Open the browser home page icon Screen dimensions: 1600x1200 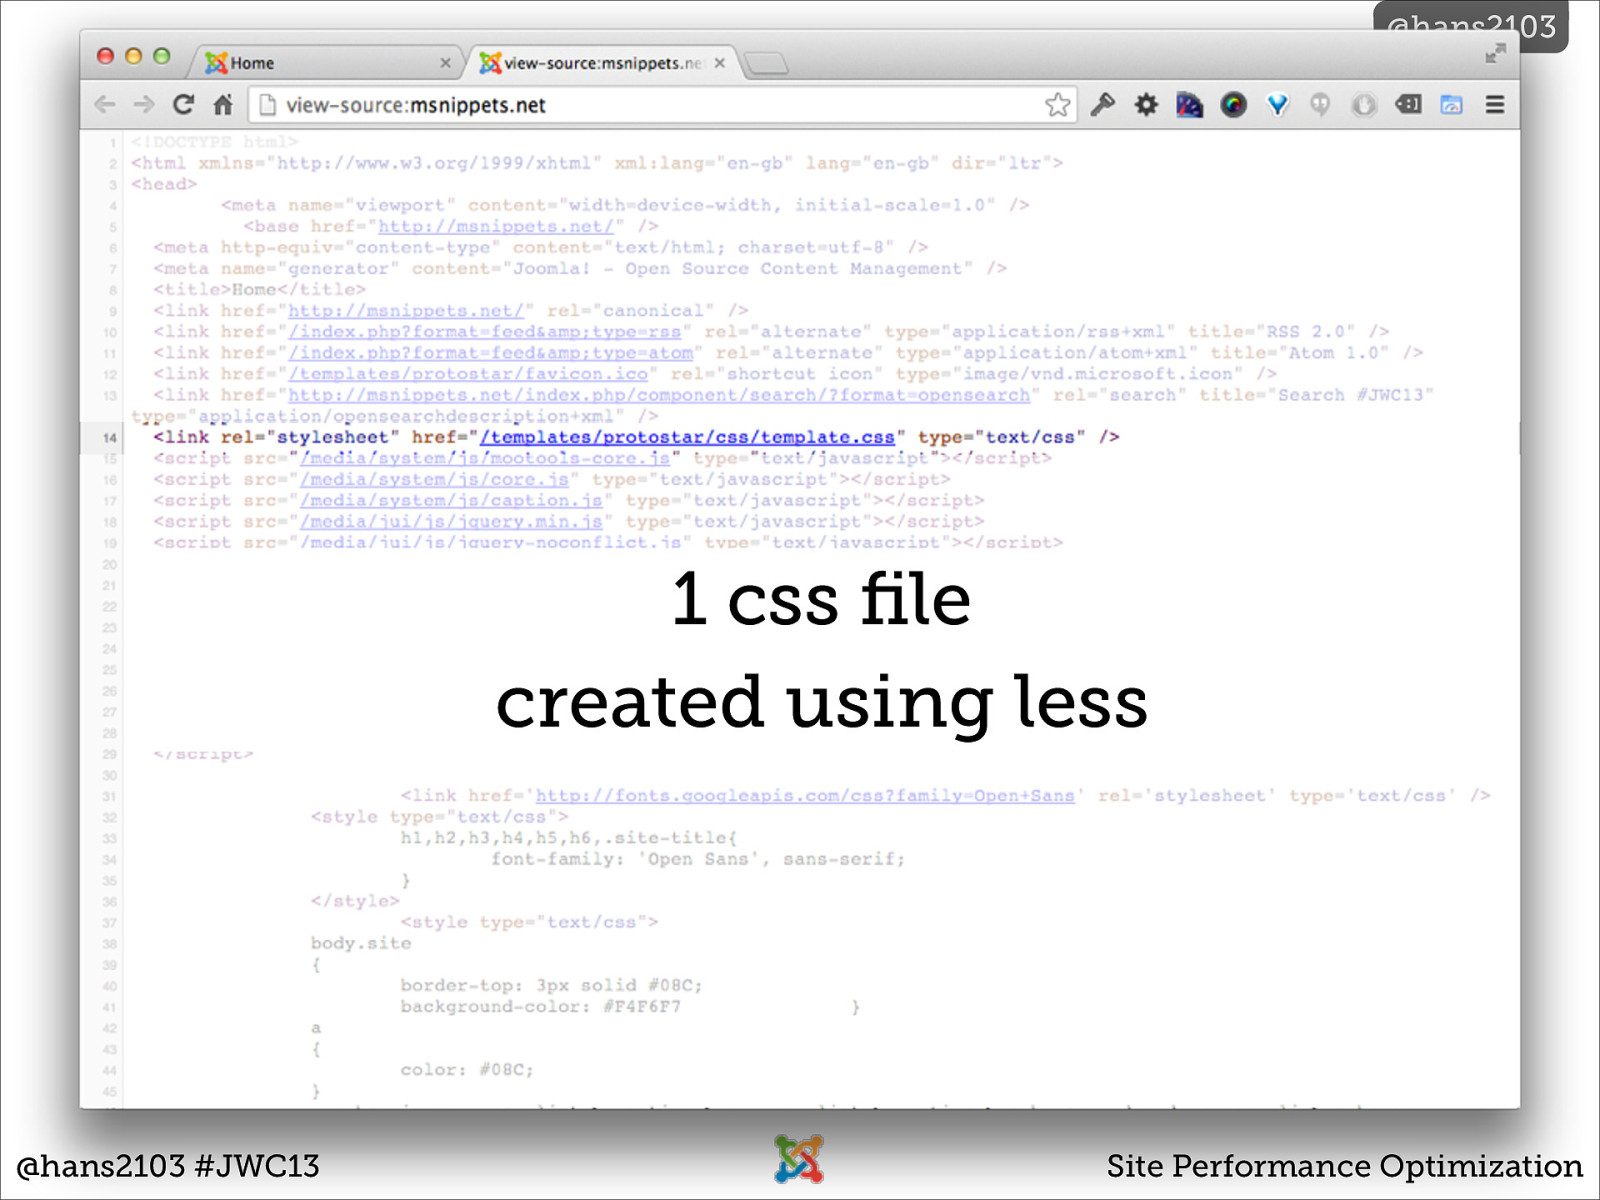(223, 104)
